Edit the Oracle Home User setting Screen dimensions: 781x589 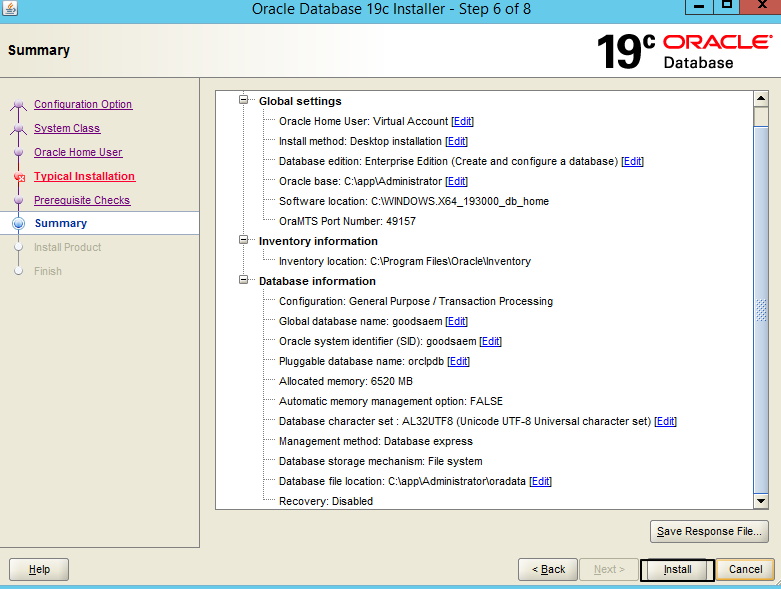tap(462, 121)
